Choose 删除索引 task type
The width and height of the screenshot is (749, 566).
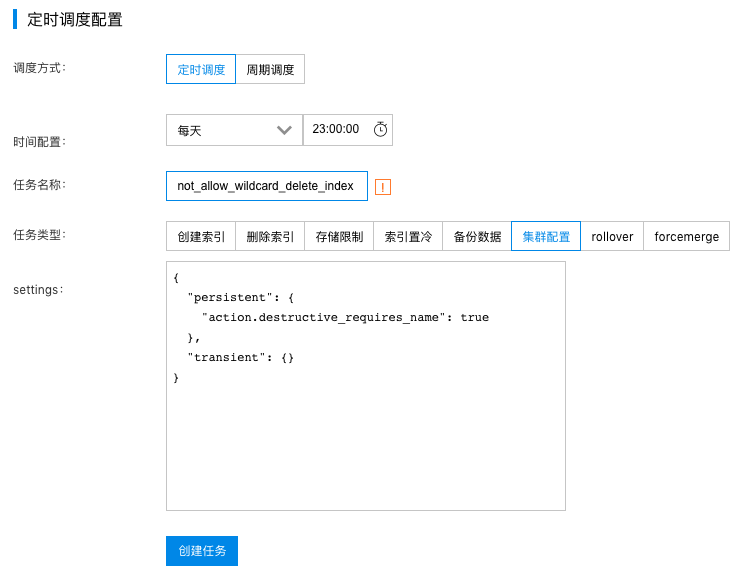pos(270,236)
